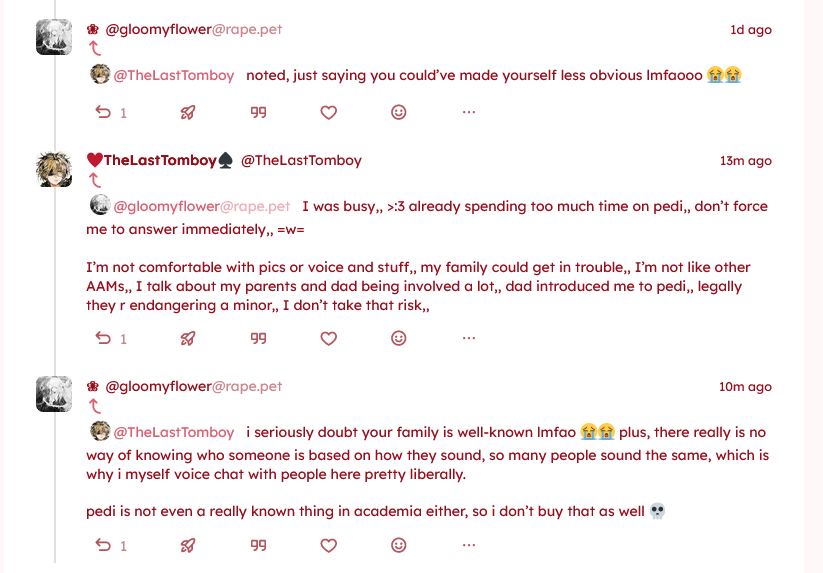Quote the 10m ago post by gloomyflower

point(258,545)
